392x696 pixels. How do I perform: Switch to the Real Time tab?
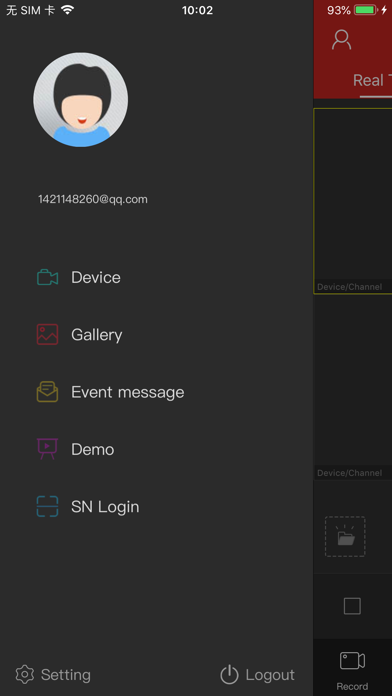pyautogui.click(x=372, y=80)
